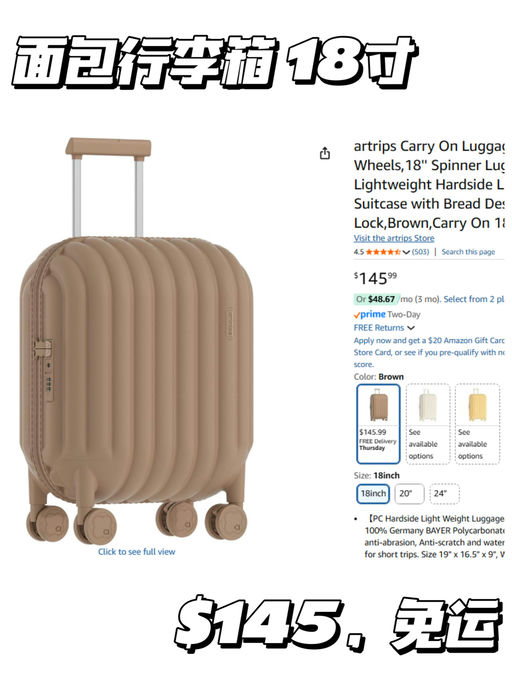
Task: Click the product title text
Action: pyautogui.click(x=429, y=184)
